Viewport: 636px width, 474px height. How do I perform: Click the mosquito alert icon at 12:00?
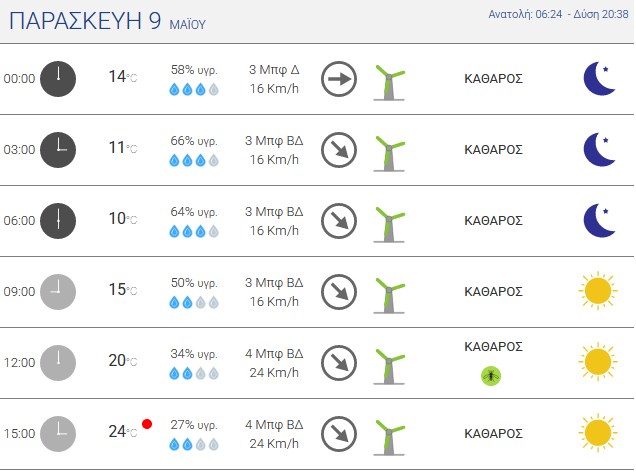point(491,375)
